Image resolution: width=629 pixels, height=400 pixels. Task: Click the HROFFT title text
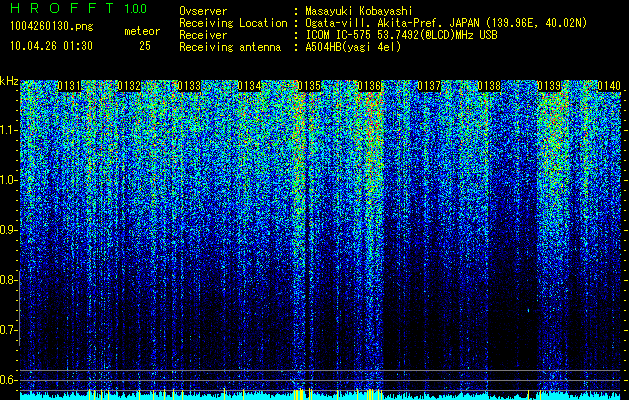point(62,8)
